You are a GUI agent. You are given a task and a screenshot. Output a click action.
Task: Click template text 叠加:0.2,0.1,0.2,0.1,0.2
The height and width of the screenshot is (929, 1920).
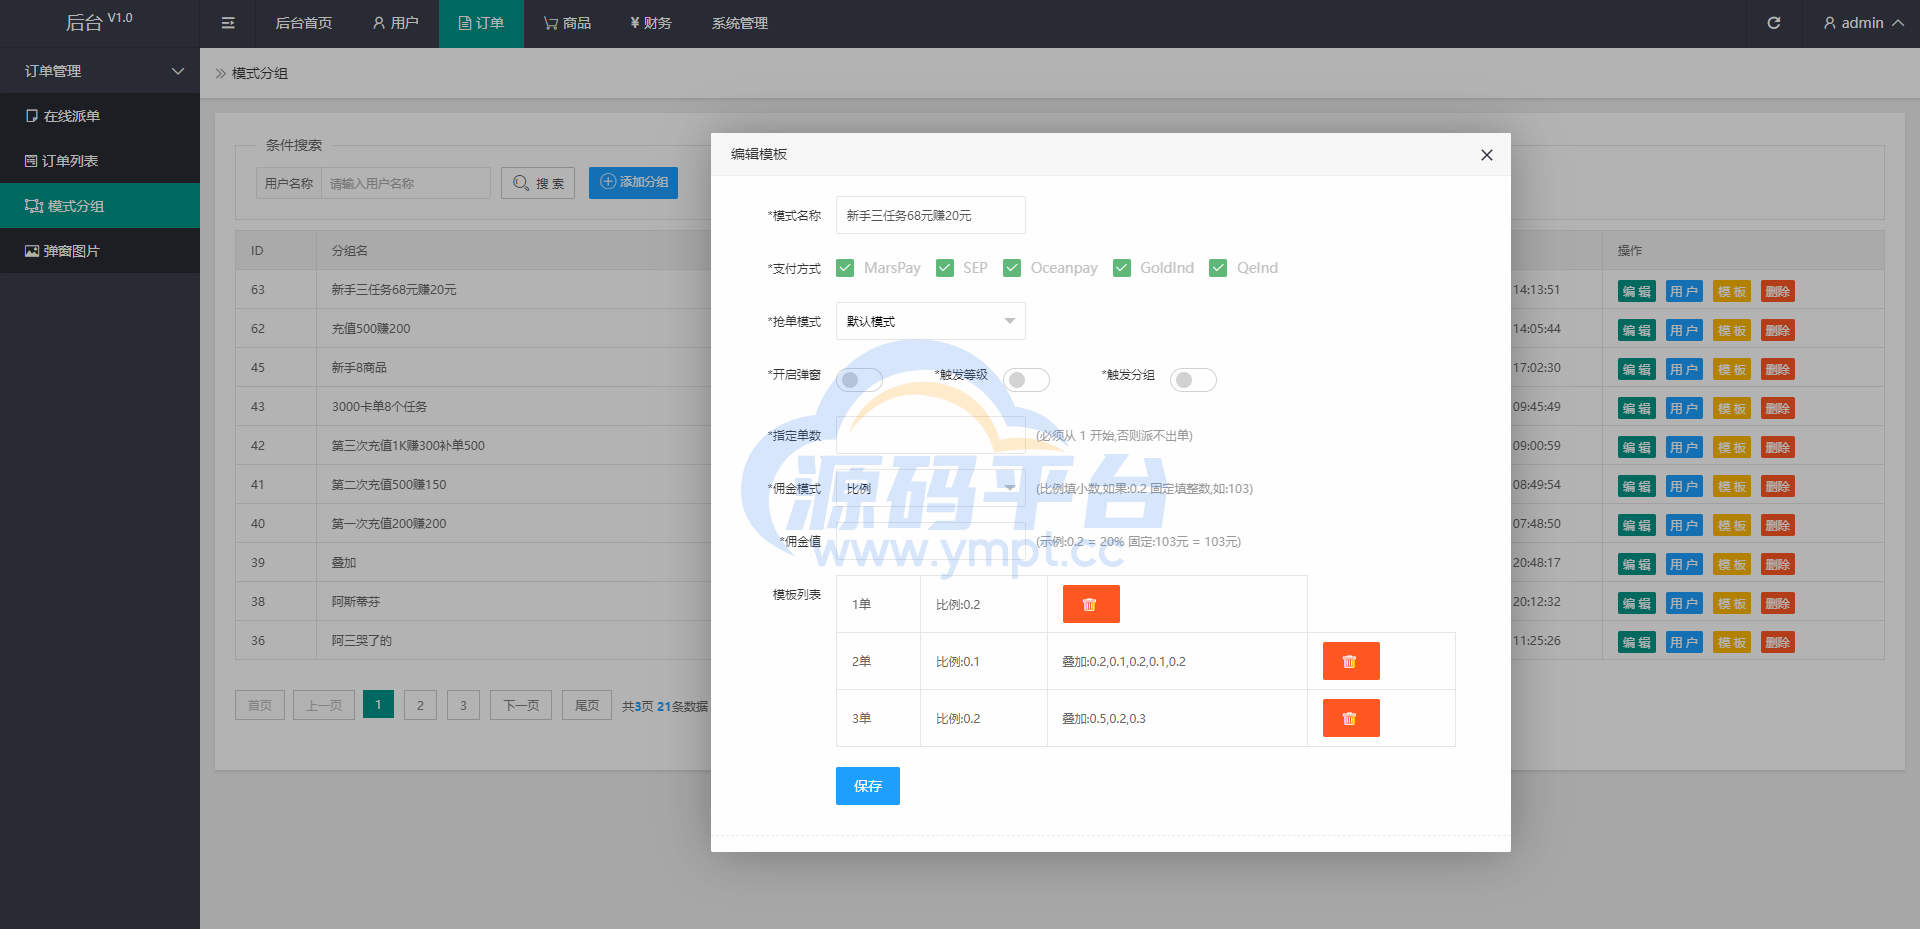(x=1124, y=662)
